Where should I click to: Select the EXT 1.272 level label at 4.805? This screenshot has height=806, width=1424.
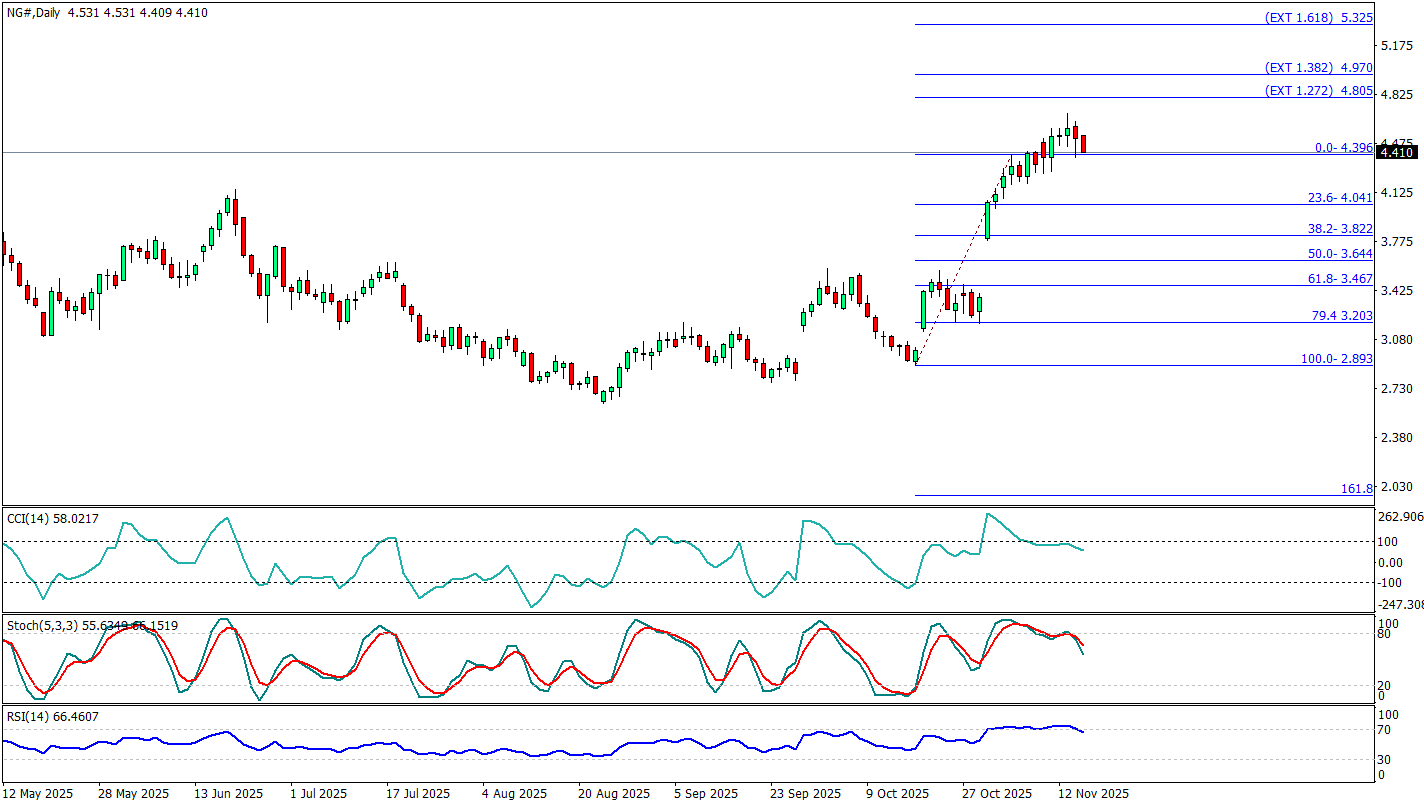coord(1318,90)
